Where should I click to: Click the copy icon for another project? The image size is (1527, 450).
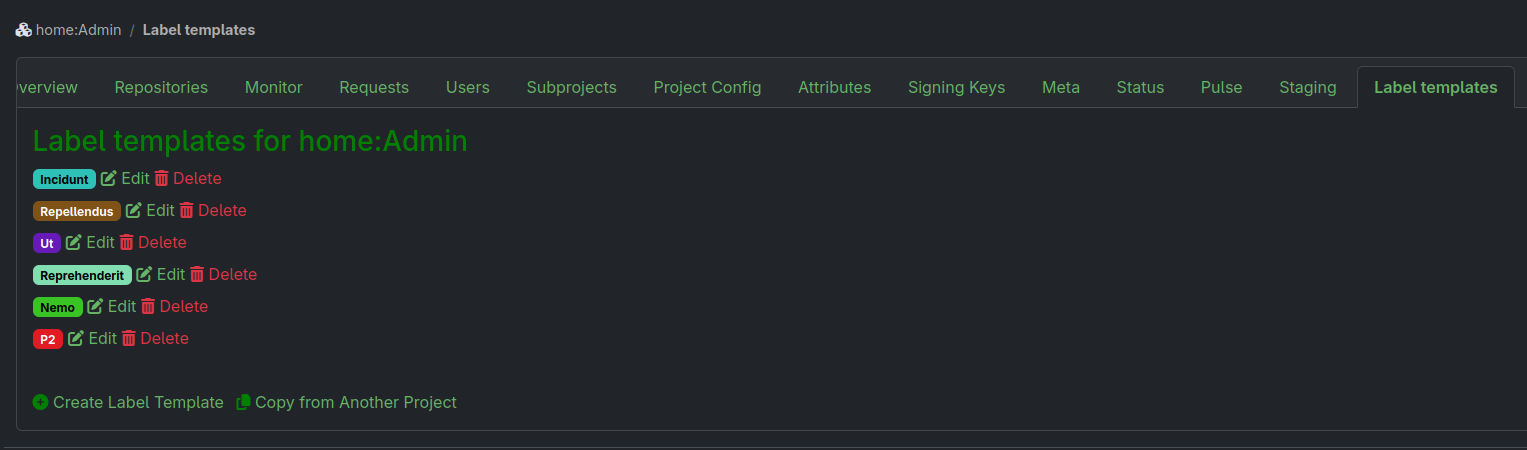tap(243, 402)
